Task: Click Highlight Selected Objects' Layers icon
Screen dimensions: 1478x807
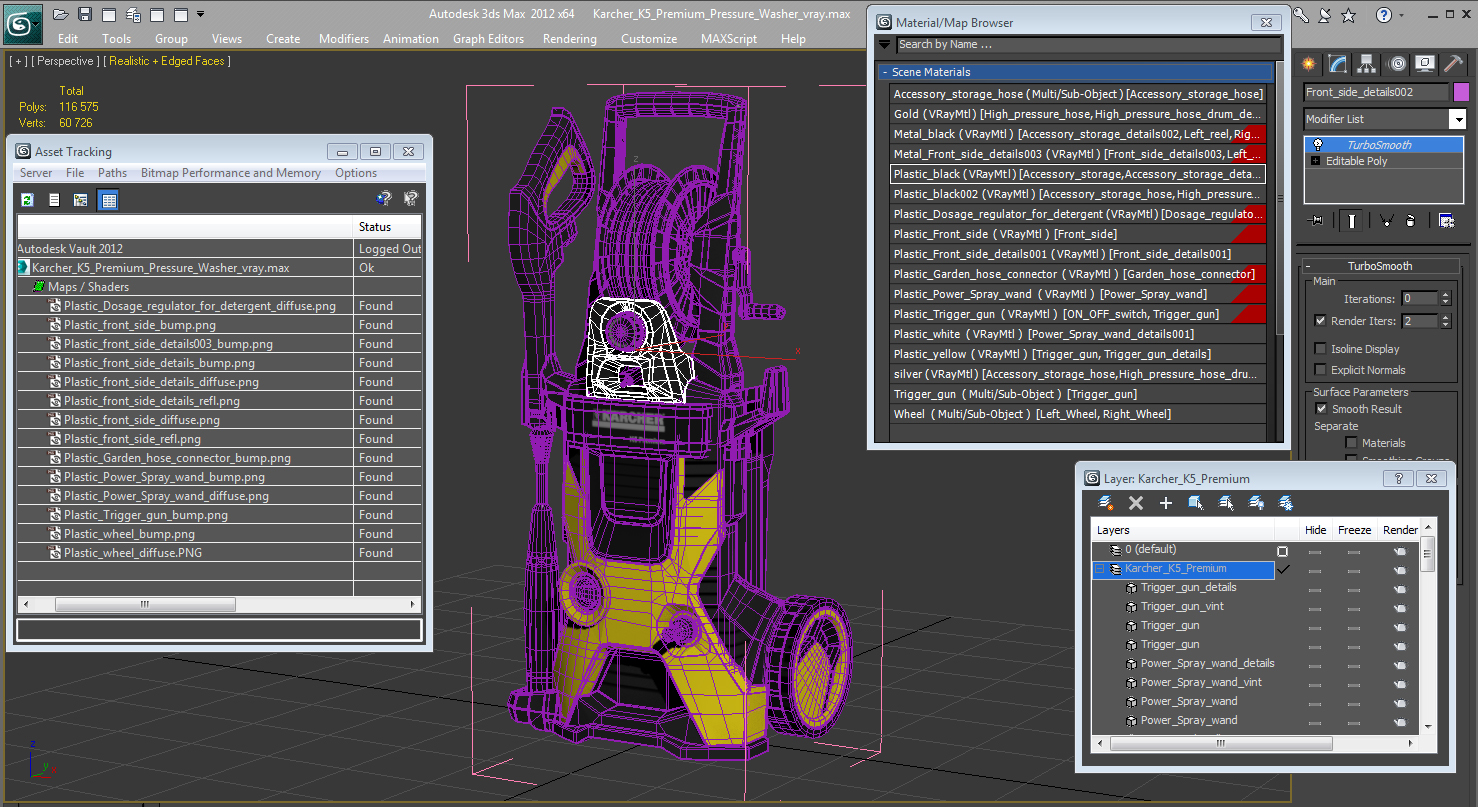Action: coord(1225,503)
